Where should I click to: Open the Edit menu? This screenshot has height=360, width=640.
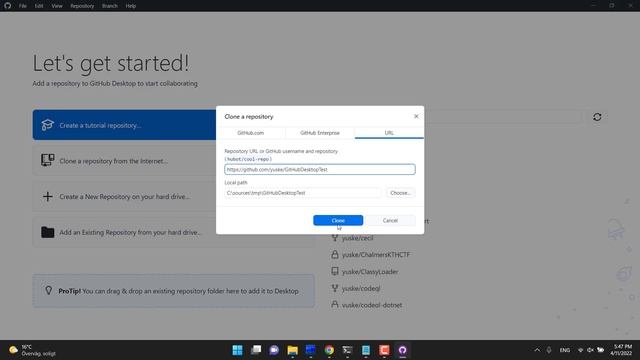(39, 6)
